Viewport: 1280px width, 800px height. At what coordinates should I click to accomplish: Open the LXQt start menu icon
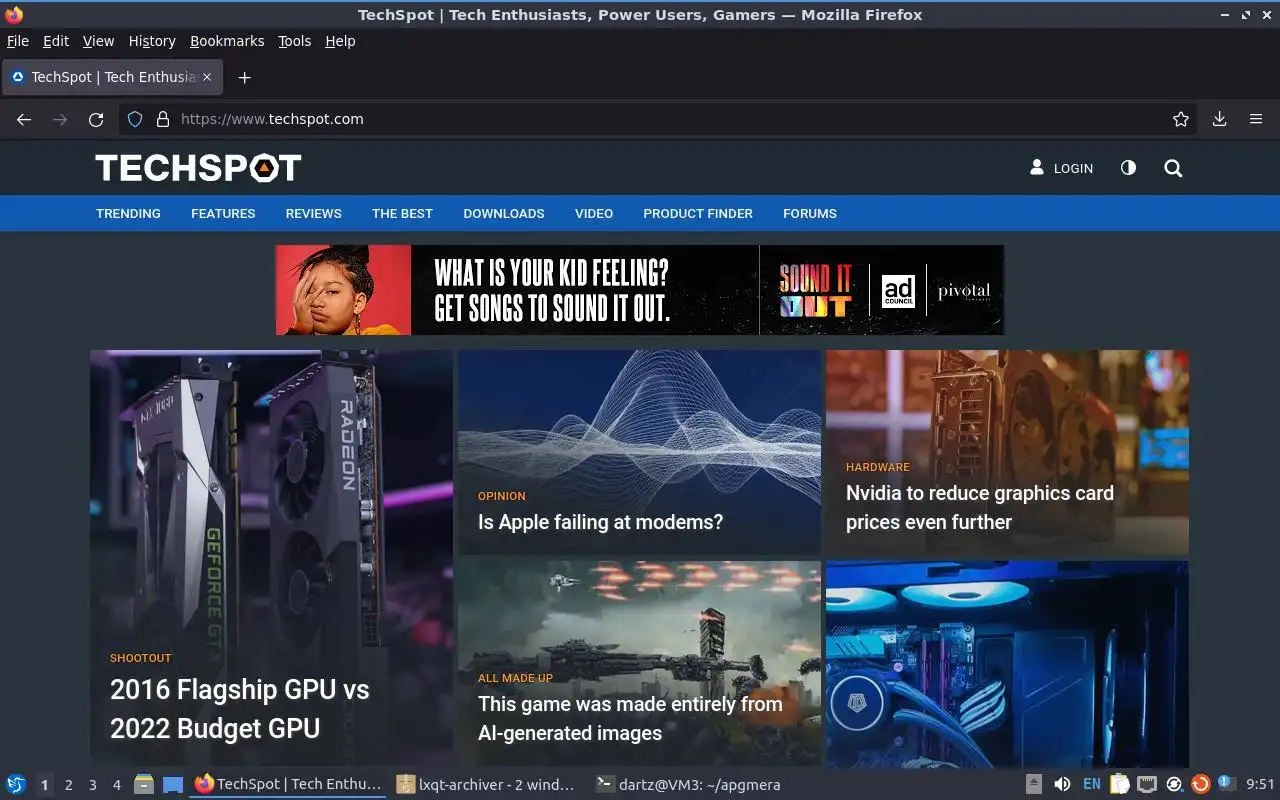tap(16, 785)
